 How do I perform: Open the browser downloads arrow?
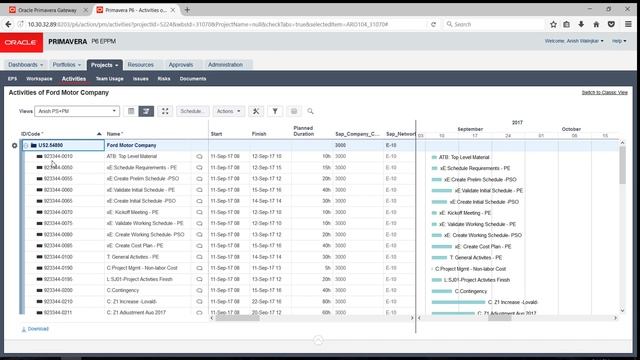click(581, 24)
